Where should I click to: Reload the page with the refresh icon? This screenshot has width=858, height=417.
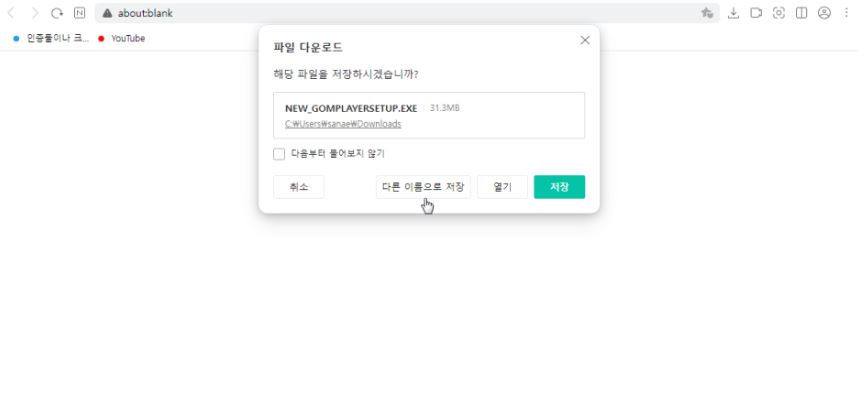pos(57,13)
